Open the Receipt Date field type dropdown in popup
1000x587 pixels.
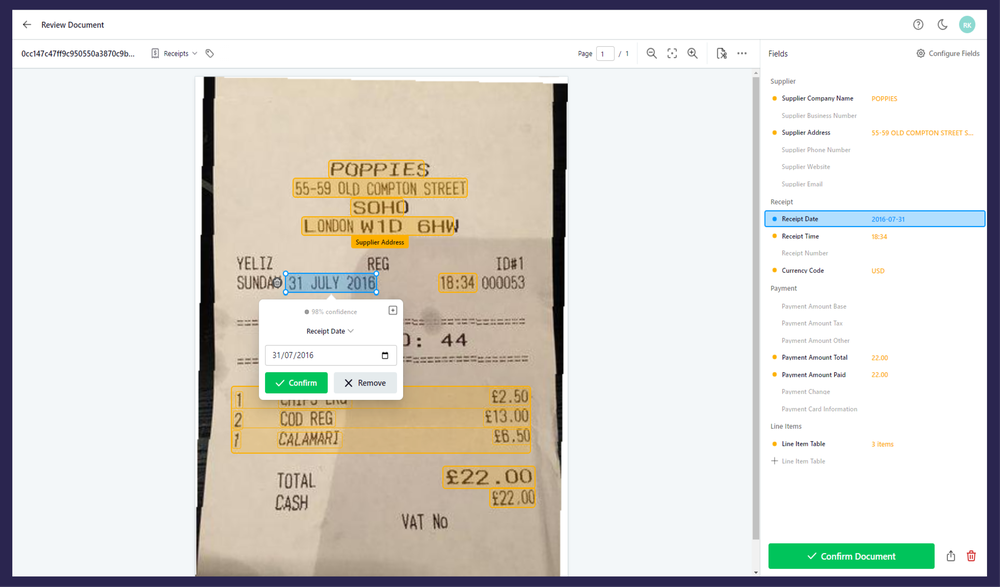click(330, 331)
